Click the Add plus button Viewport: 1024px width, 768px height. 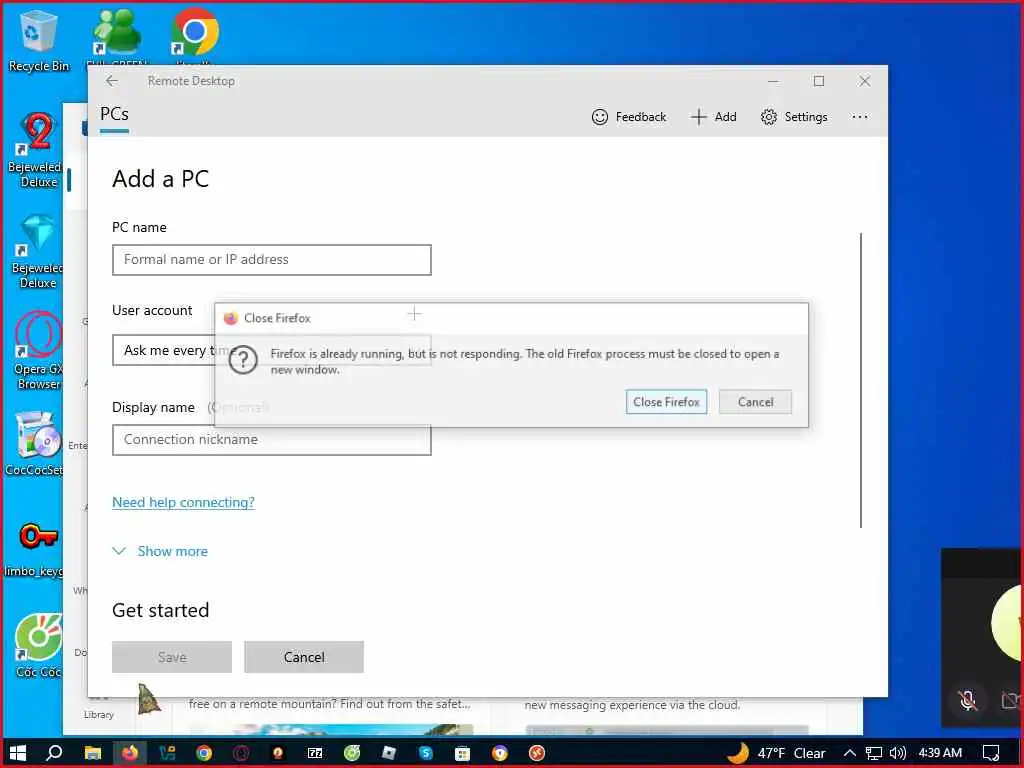[714, 117]
